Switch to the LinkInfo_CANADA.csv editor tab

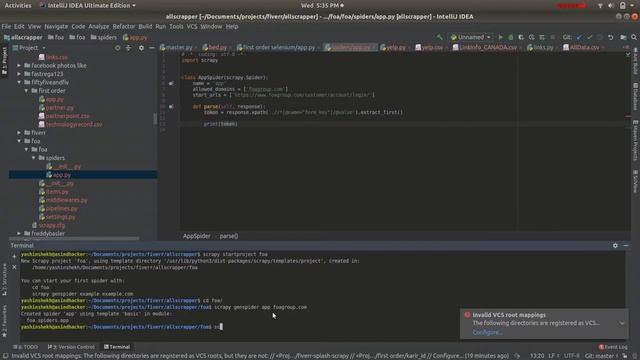(x=484, y=48)
